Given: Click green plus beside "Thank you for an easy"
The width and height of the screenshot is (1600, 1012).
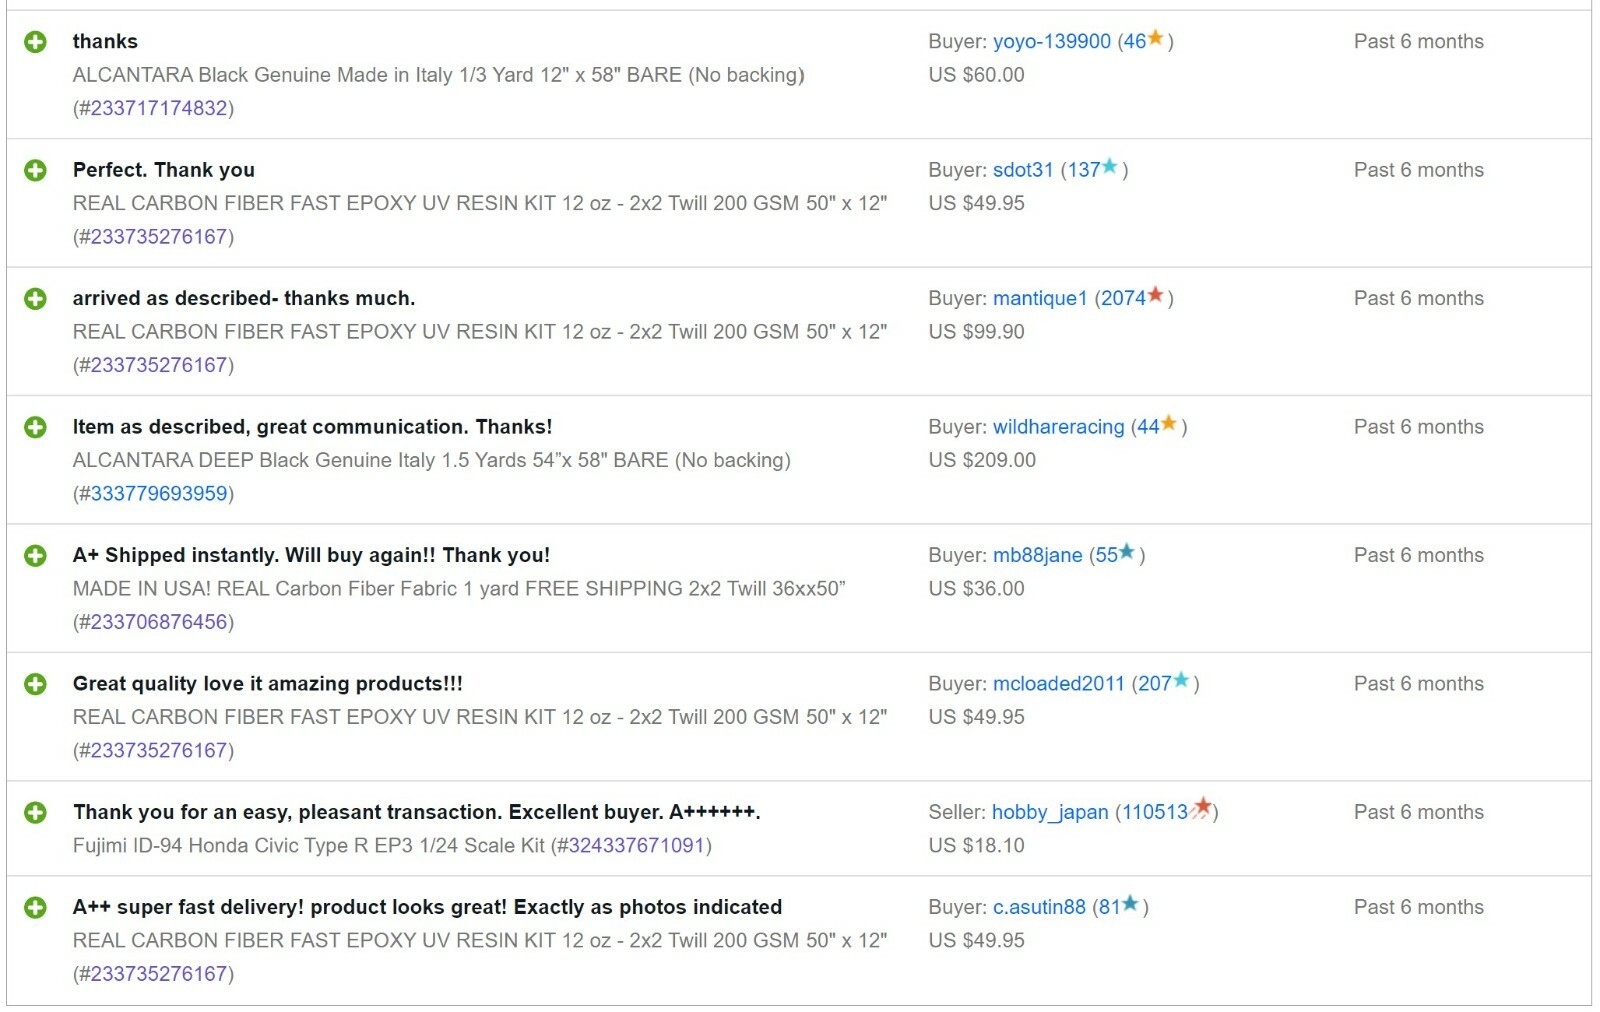Looking at the screenshot, I should tap(35, 813).
